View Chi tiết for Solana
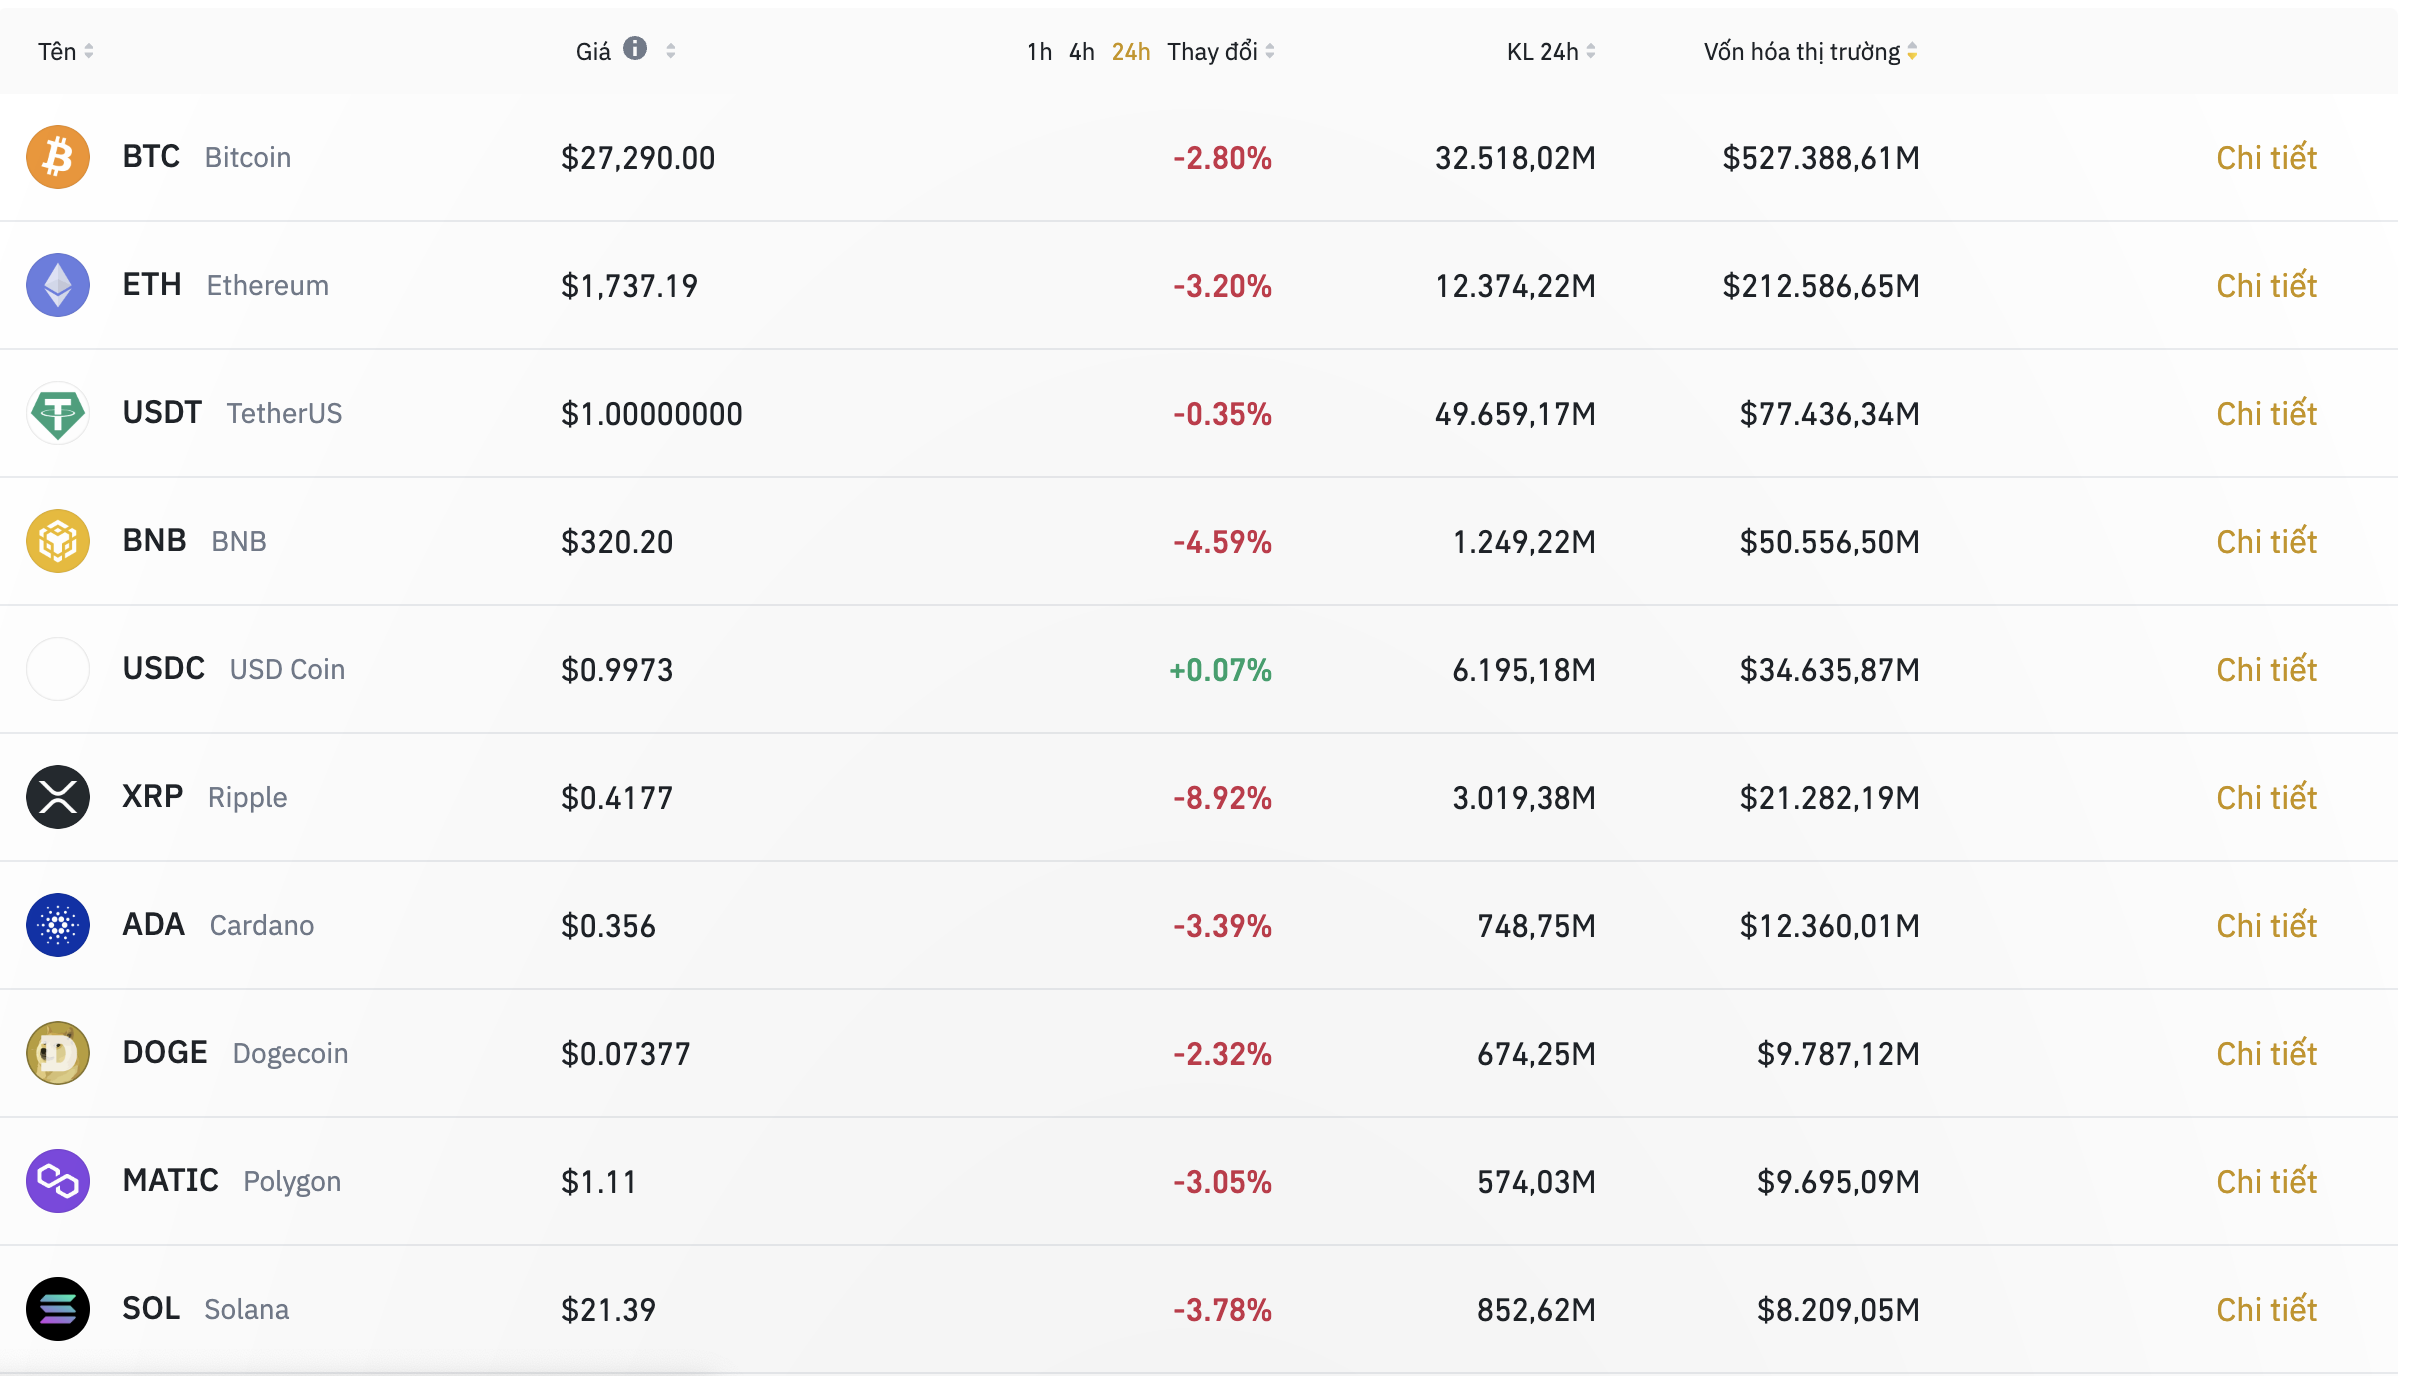Viewport: 2412px width, 1376px height. click(2266, 1309)
